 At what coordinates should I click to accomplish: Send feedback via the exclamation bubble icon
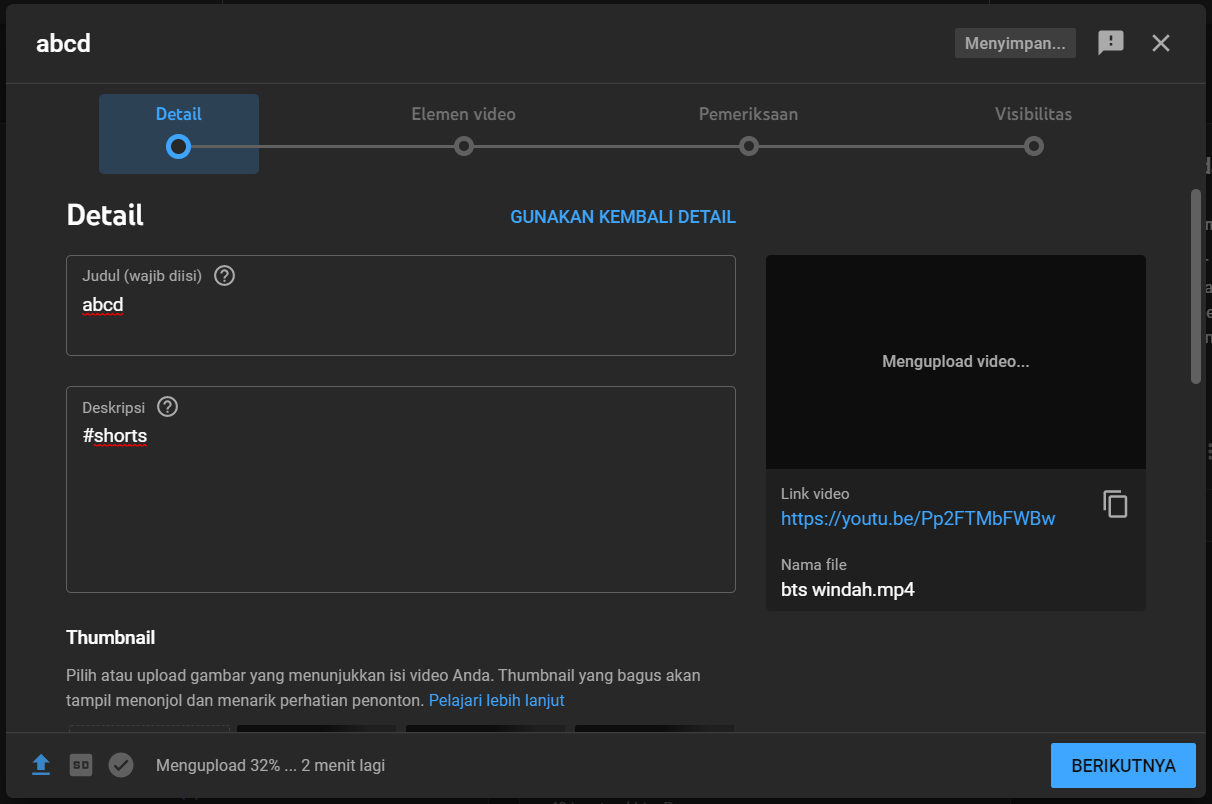(1111, 43)
